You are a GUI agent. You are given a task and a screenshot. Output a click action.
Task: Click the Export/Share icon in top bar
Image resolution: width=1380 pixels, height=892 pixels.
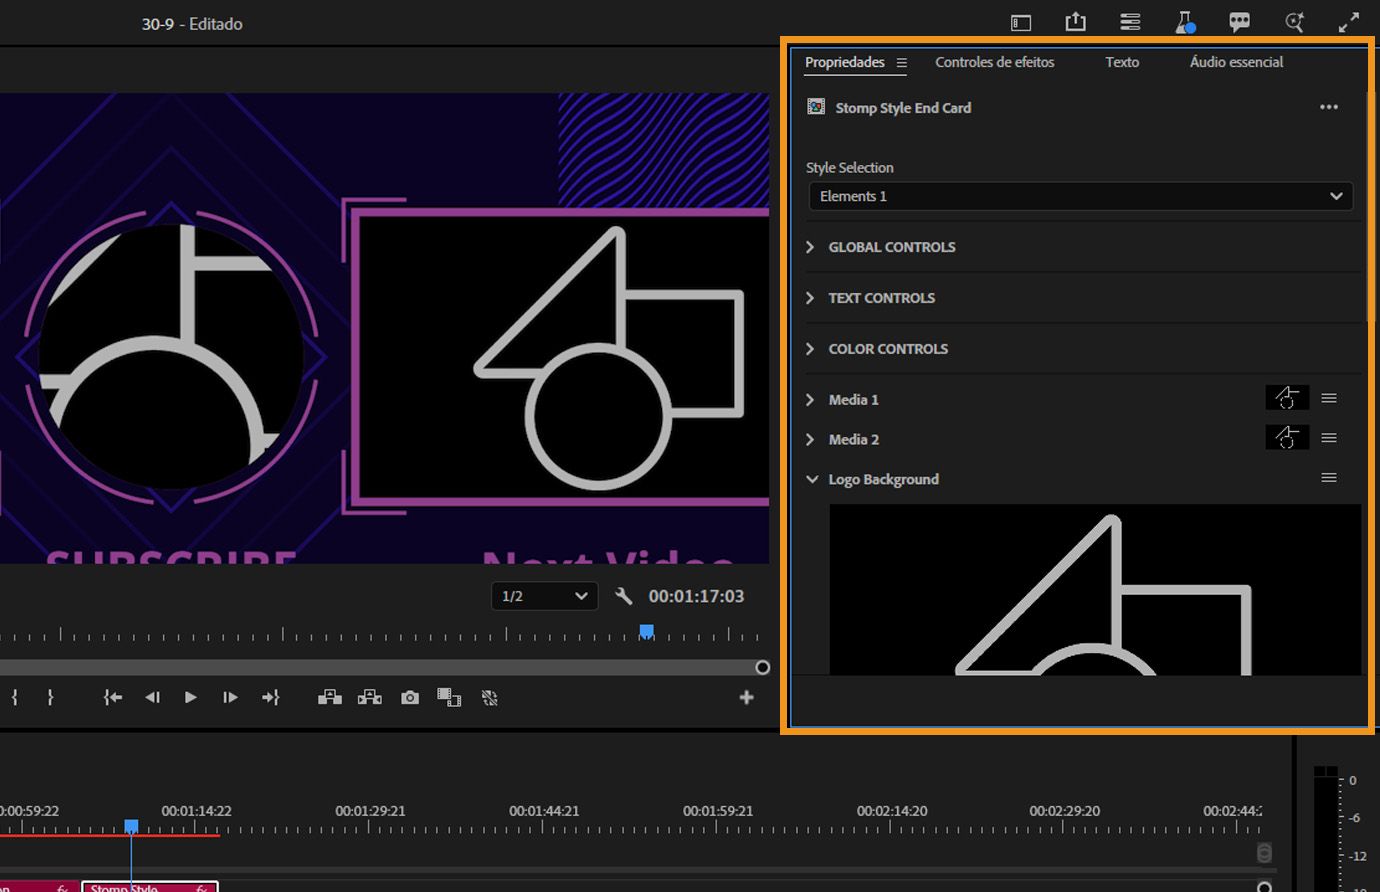1075,22
